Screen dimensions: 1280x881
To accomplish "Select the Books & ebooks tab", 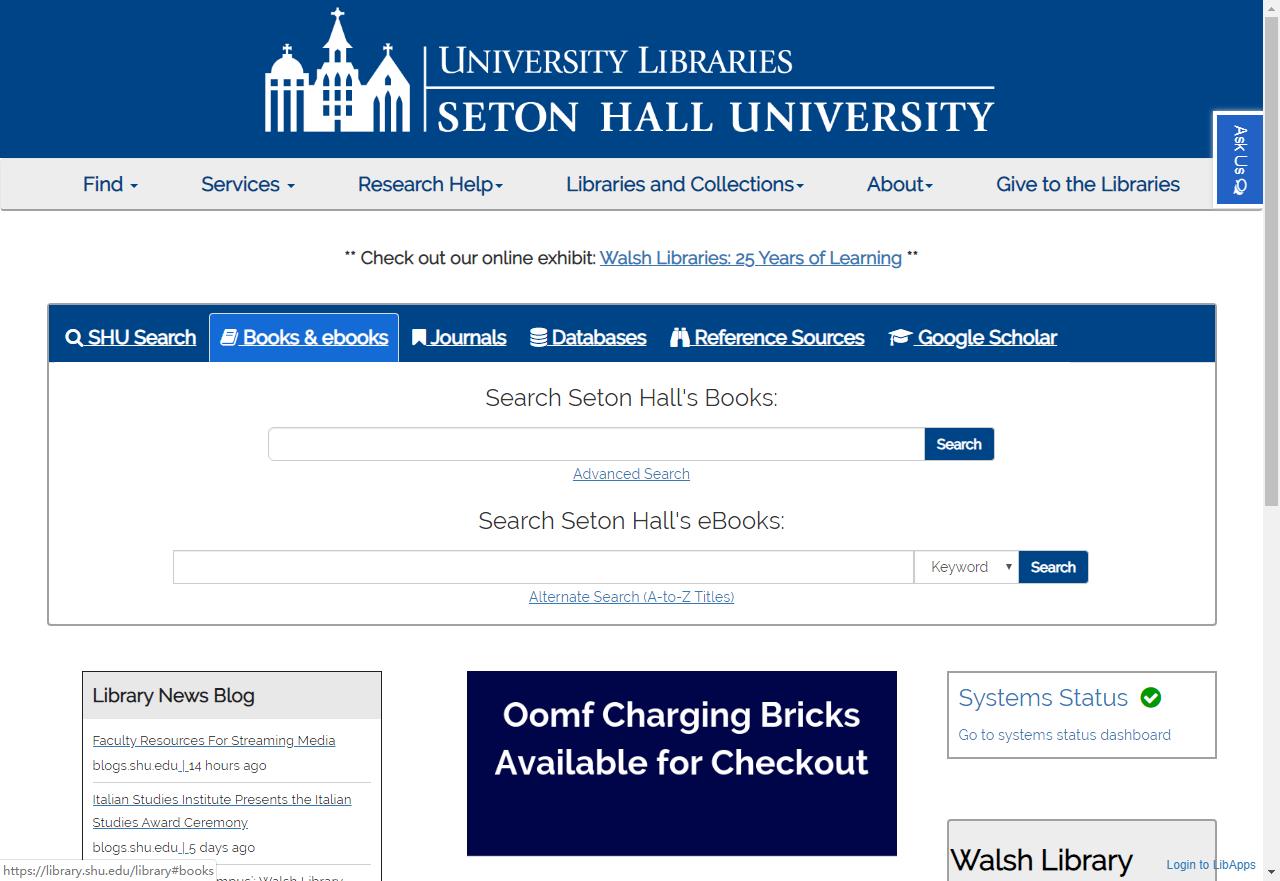I will coord(304,338).
